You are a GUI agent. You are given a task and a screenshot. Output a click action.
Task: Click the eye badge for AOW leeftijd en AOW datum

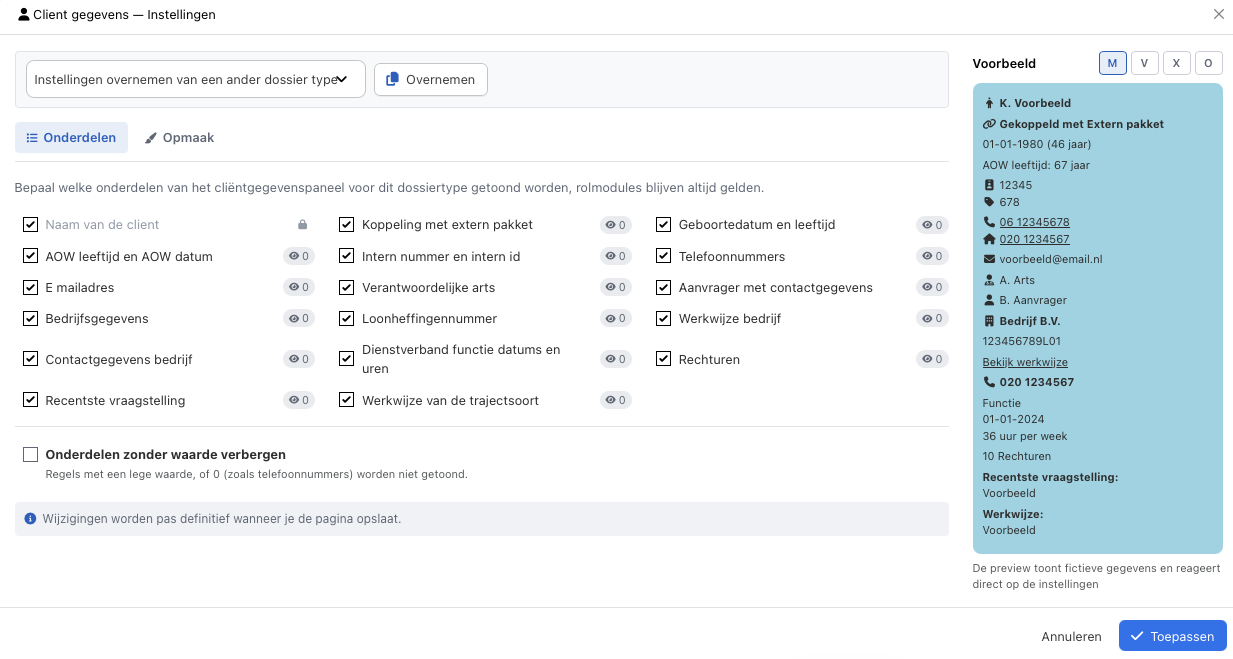[x=299, y=257]
